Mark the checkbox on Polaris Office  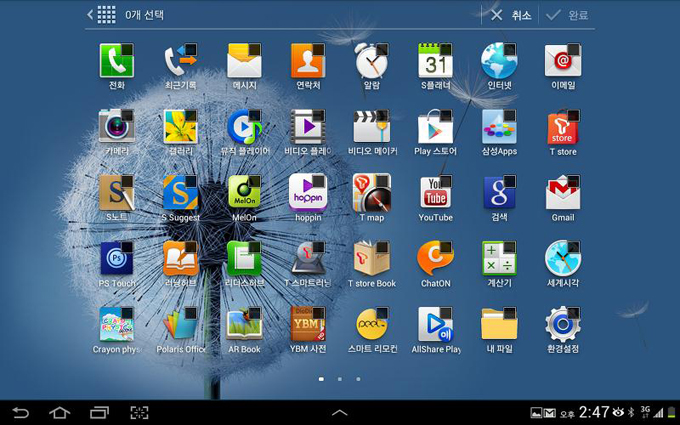pos(191,314)
